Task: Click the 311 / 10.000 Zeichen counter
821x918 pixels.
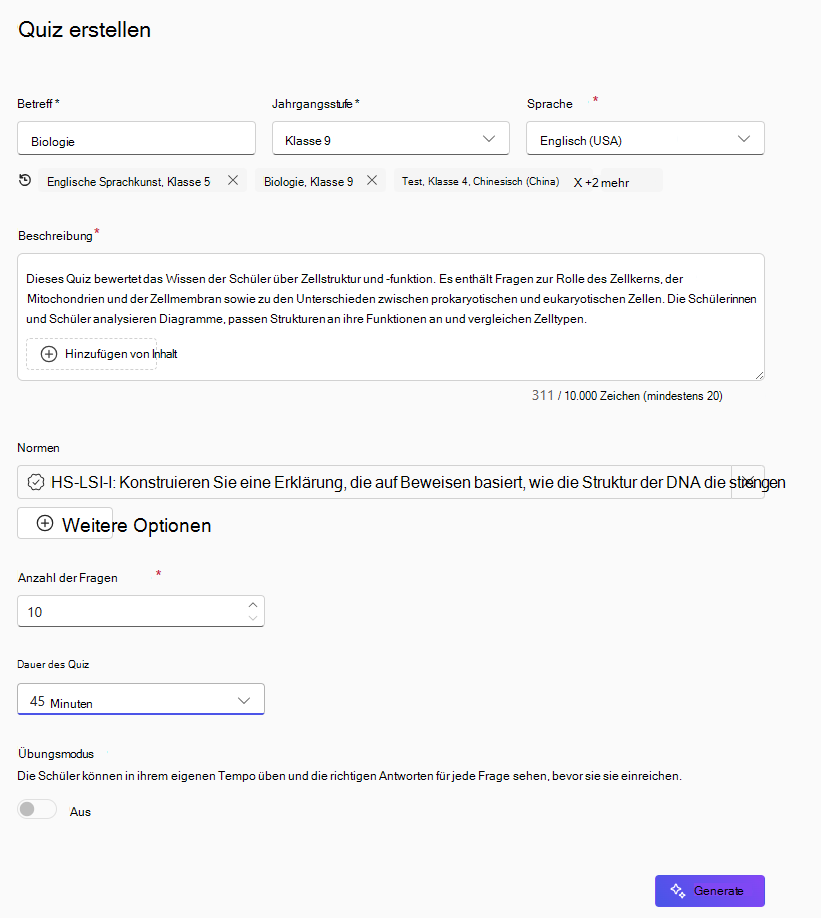Action: click(627, 396)
